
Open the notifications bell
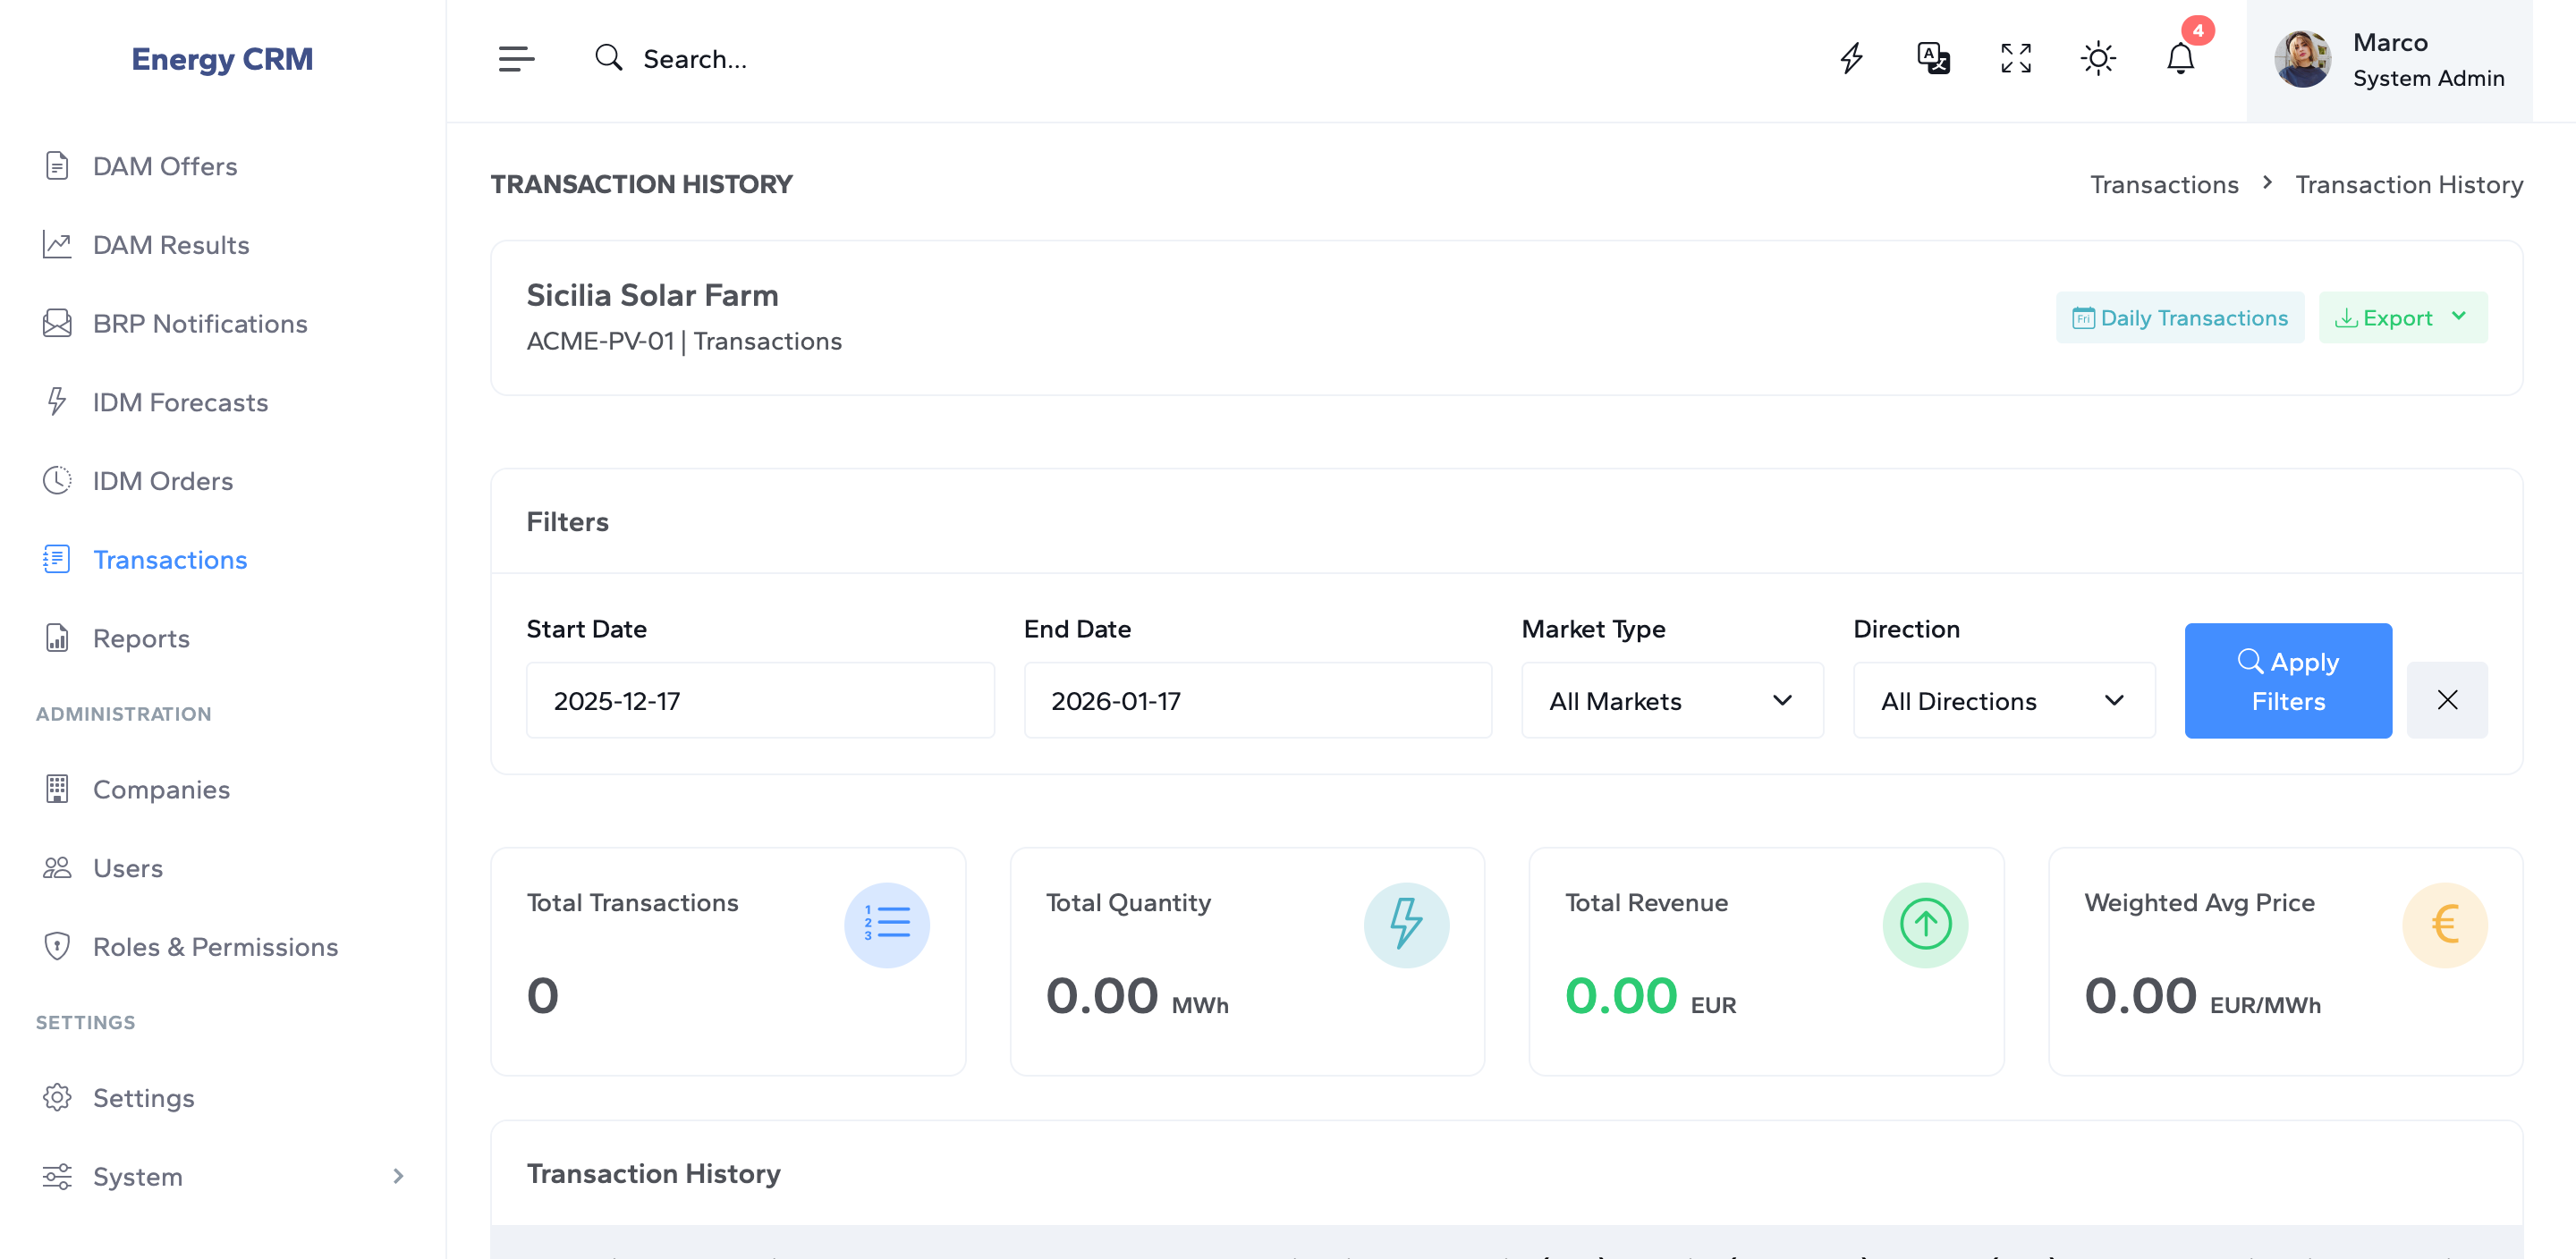pos(2180,58)
